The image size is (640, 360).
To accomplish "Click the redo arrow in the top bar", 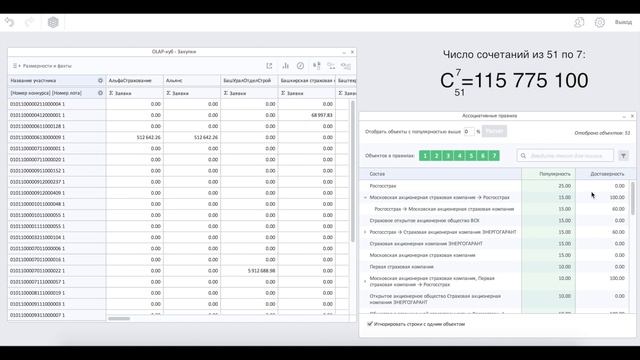I will 29,22.
